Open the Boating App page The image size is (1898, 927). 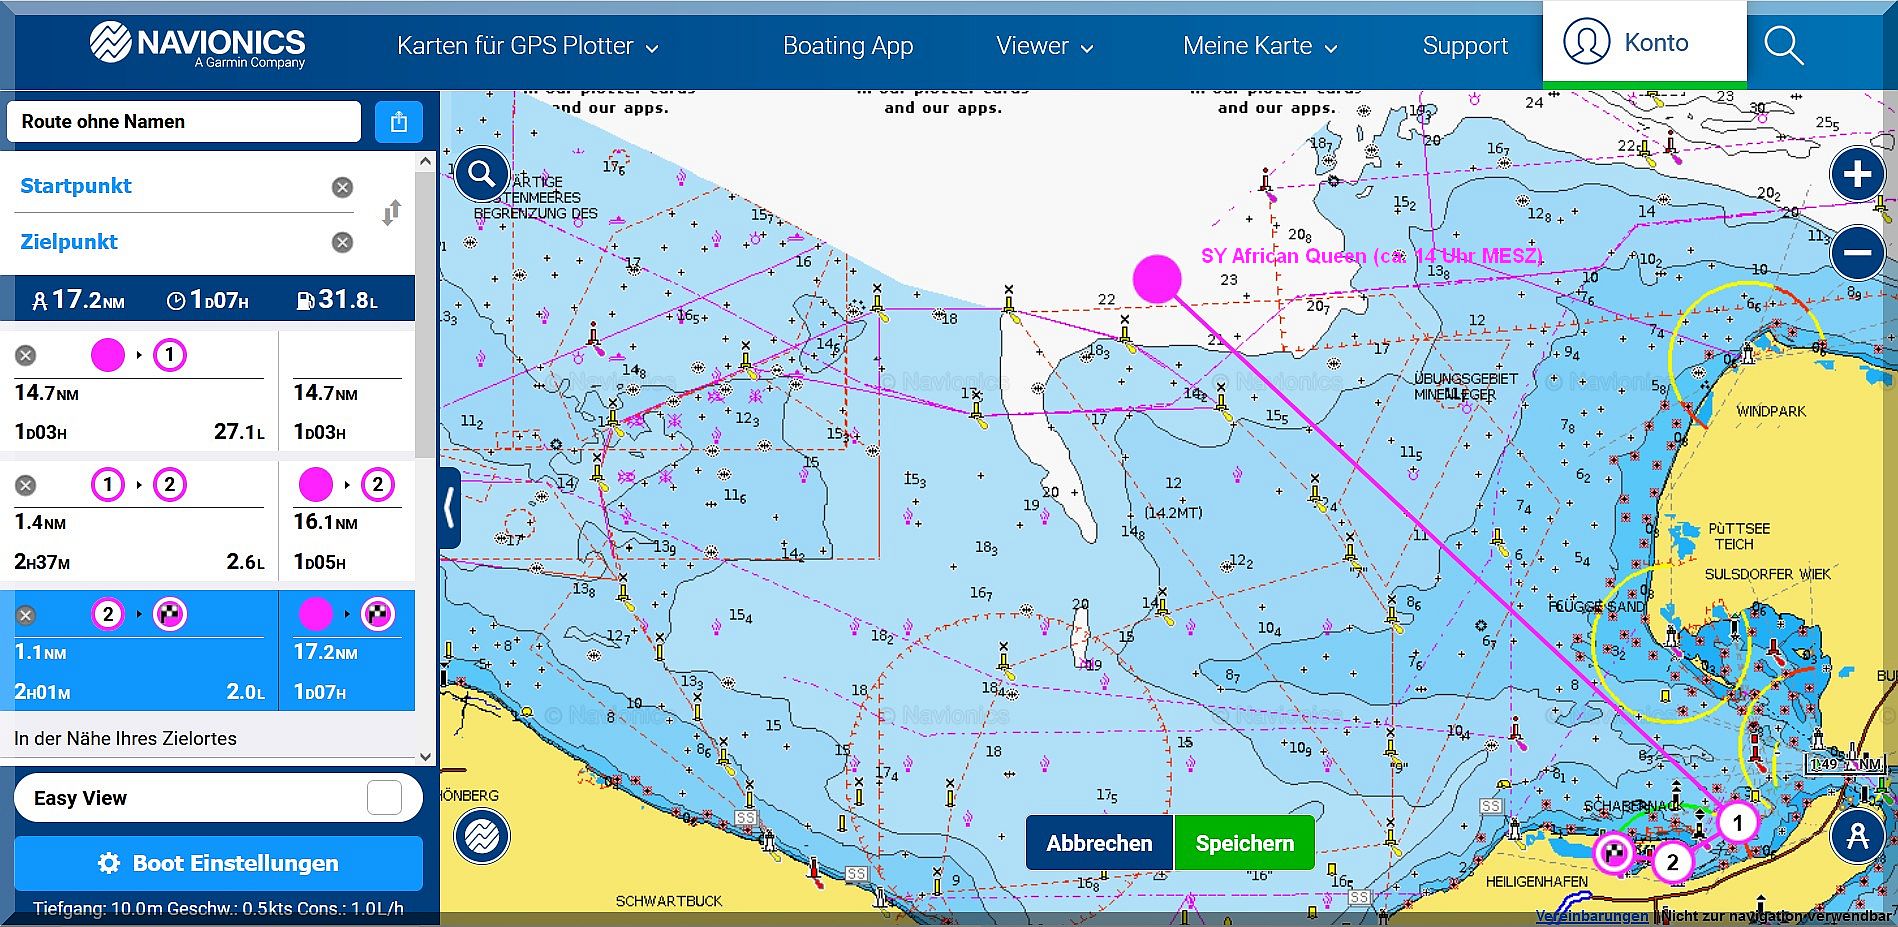pyautogui.click(x=847, y=46)
